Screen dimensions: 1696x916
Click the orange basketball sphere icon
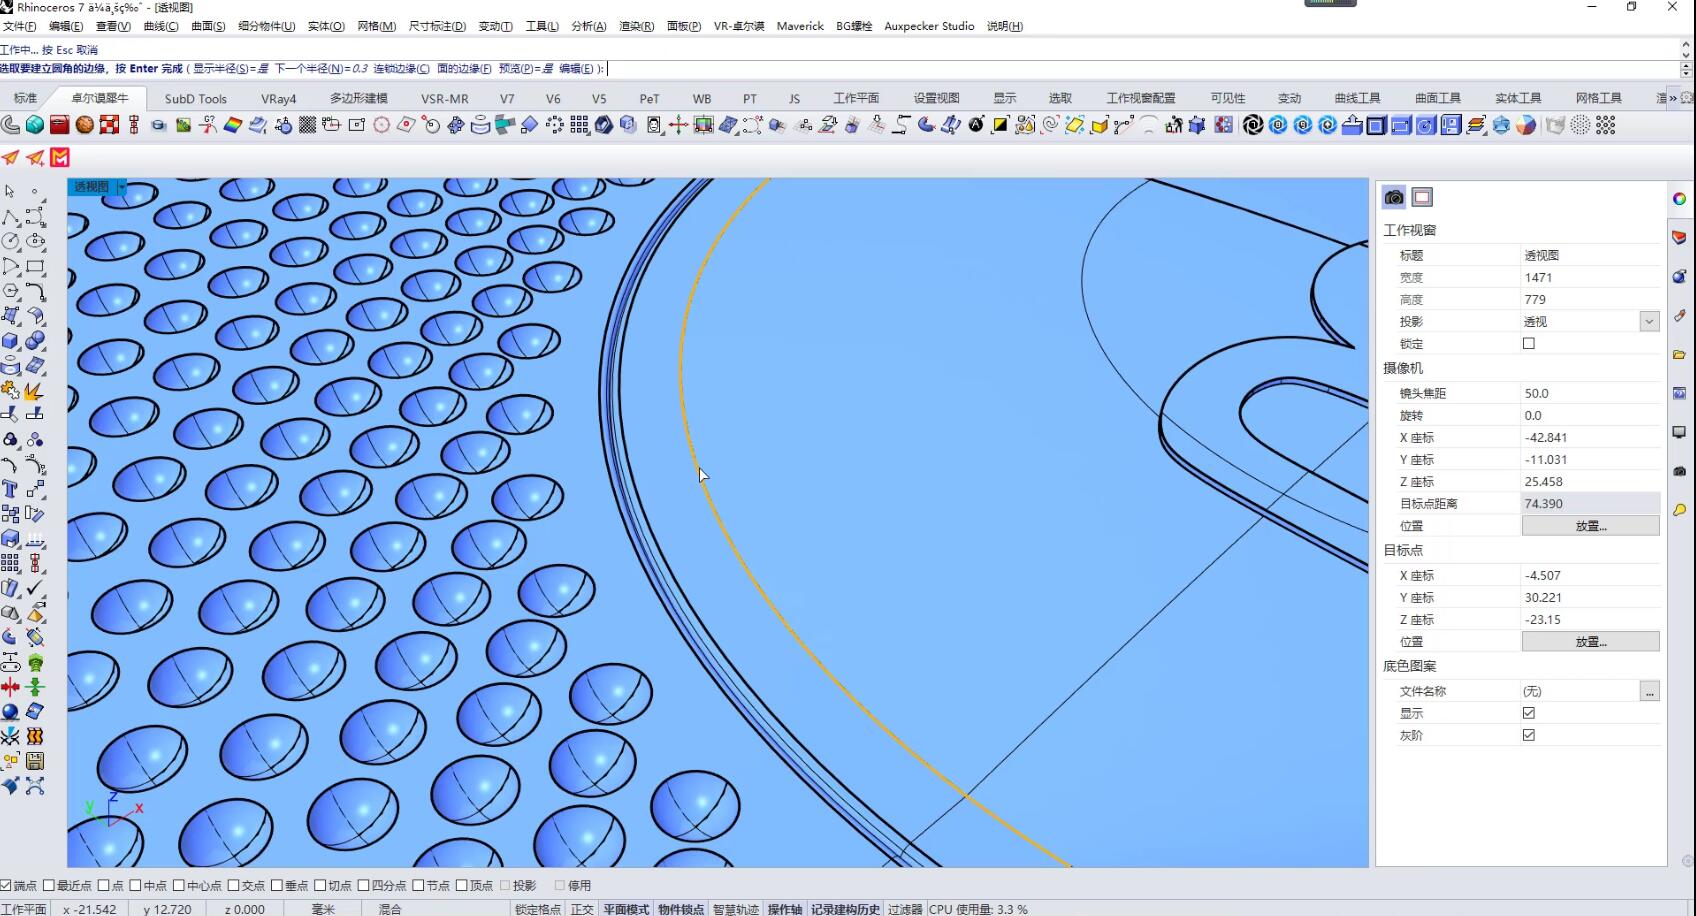pyautogui.click(x=85, y=125)
